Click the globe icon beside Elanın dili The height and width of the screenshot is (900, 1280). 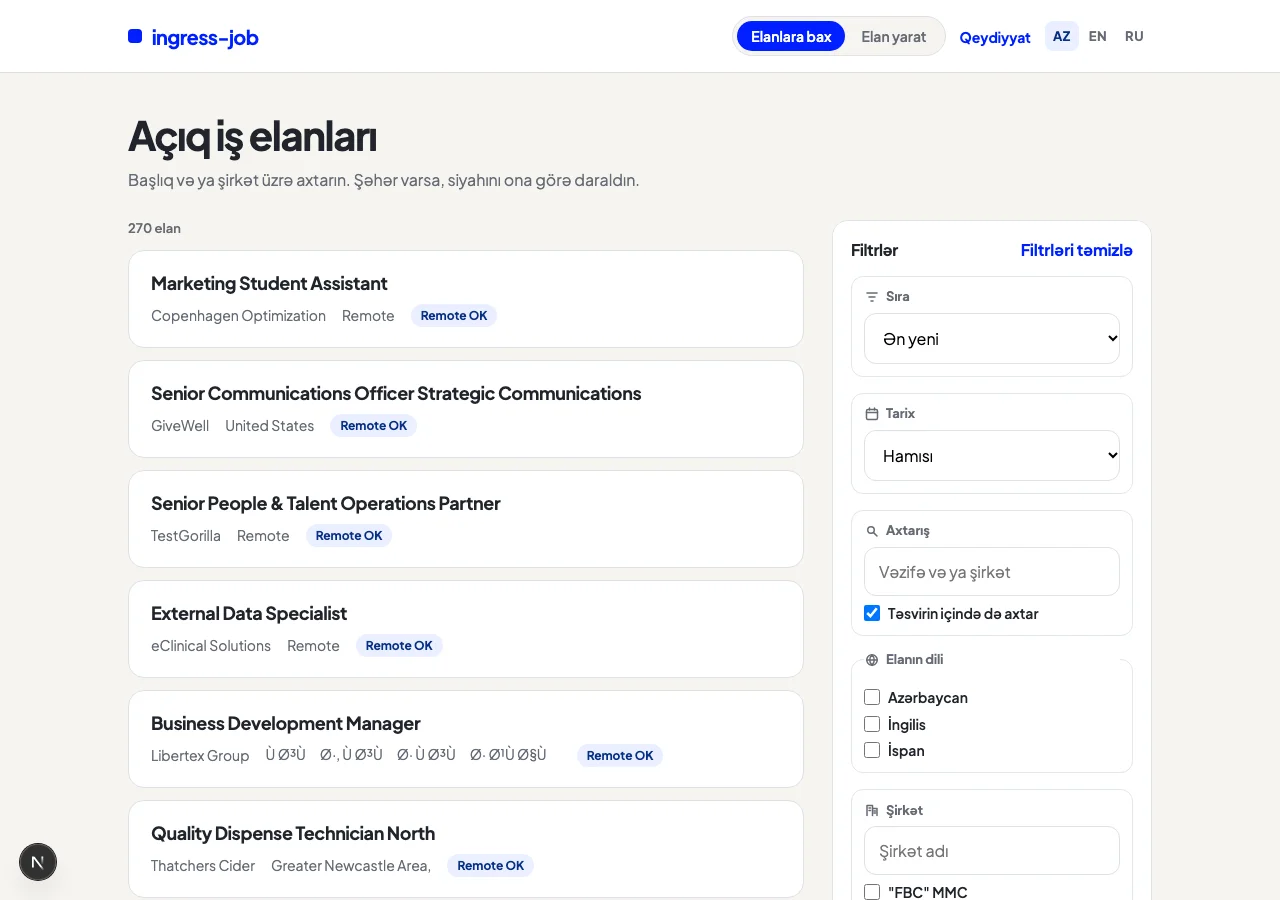coord(872,660)
